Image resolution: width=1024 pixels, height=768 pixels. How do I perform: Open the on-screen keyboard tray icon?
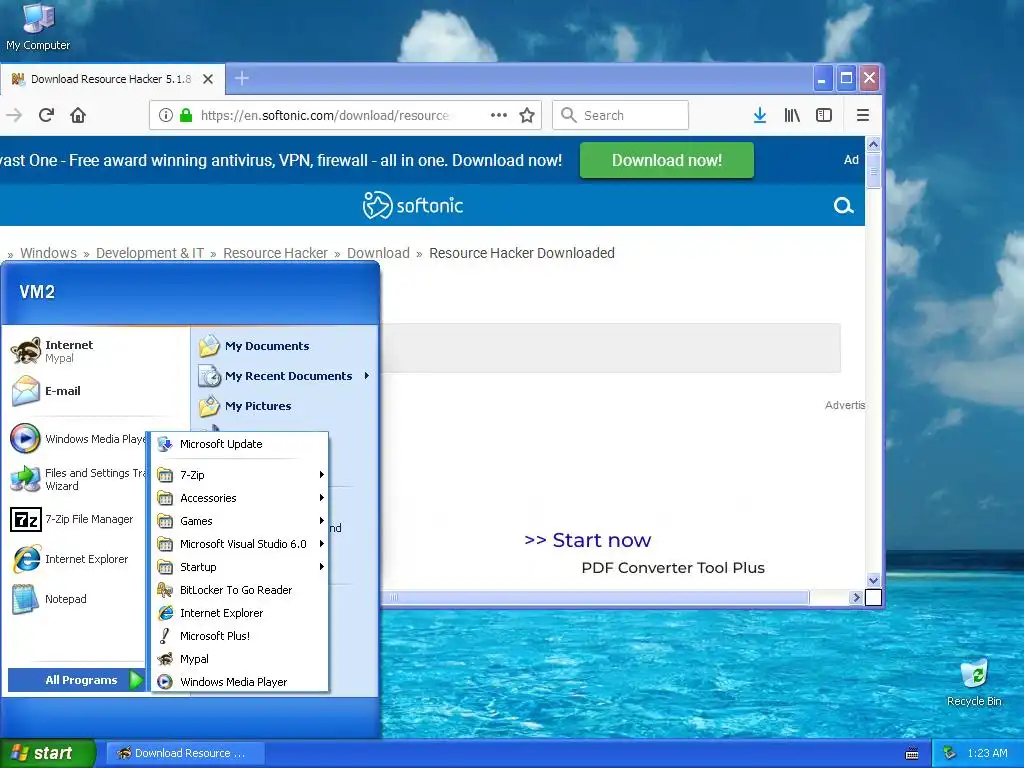point(912,754)
